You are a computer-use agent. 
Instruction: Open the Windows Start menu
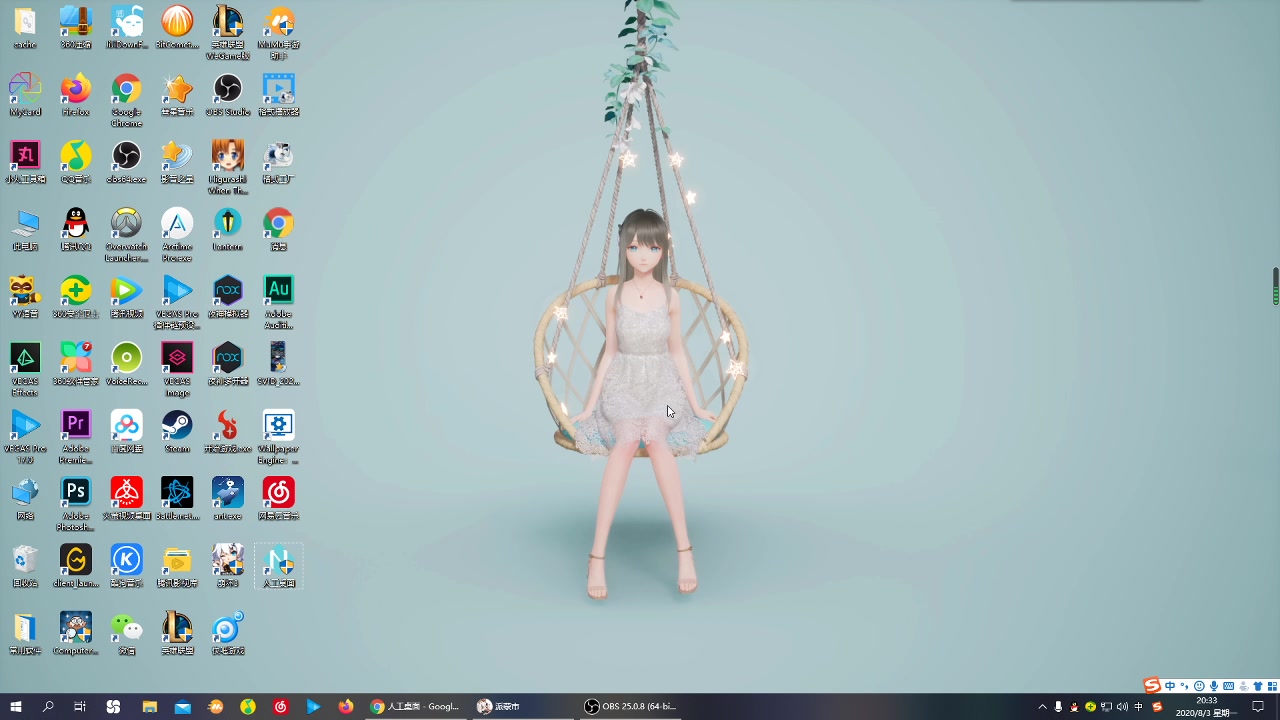(16, 706)
